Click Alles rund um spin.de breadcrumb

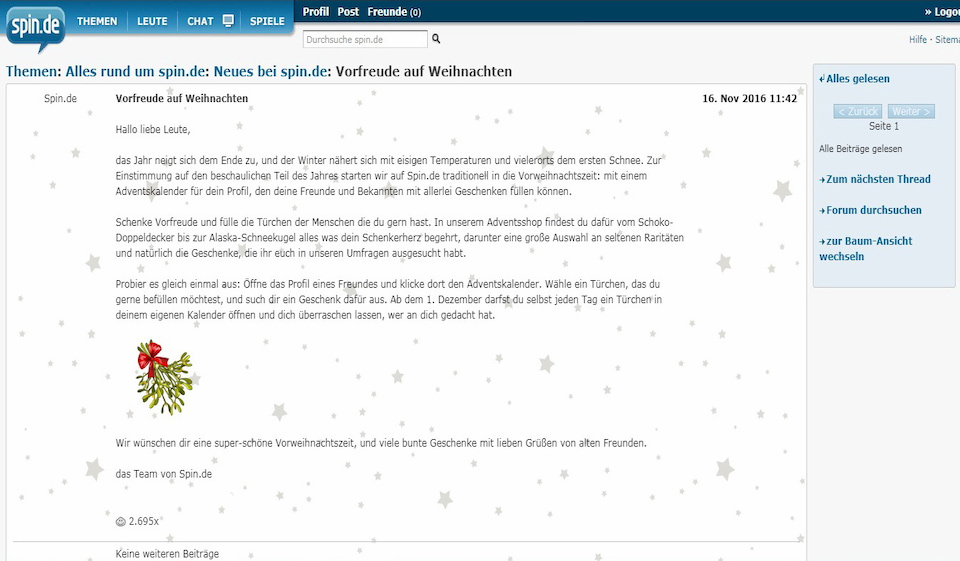point(135,71)
